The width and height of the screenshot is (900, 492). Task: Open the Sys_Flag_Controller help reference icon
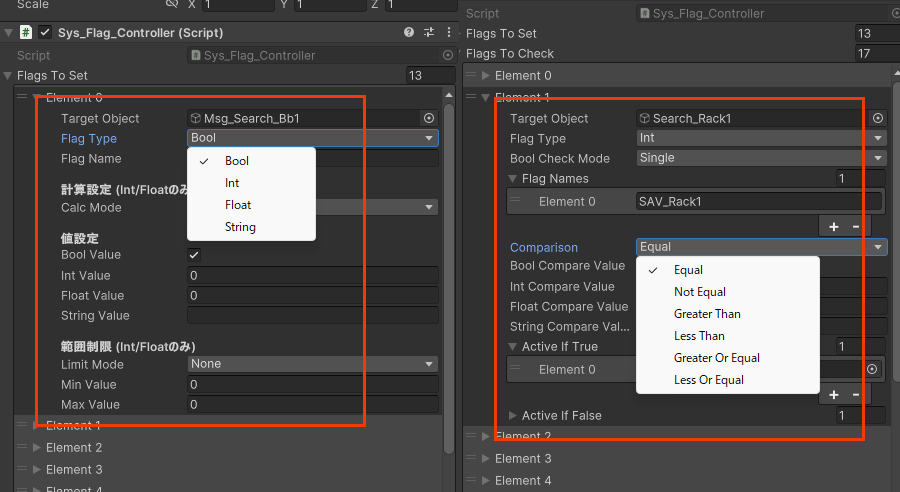[x=408, y=33]
